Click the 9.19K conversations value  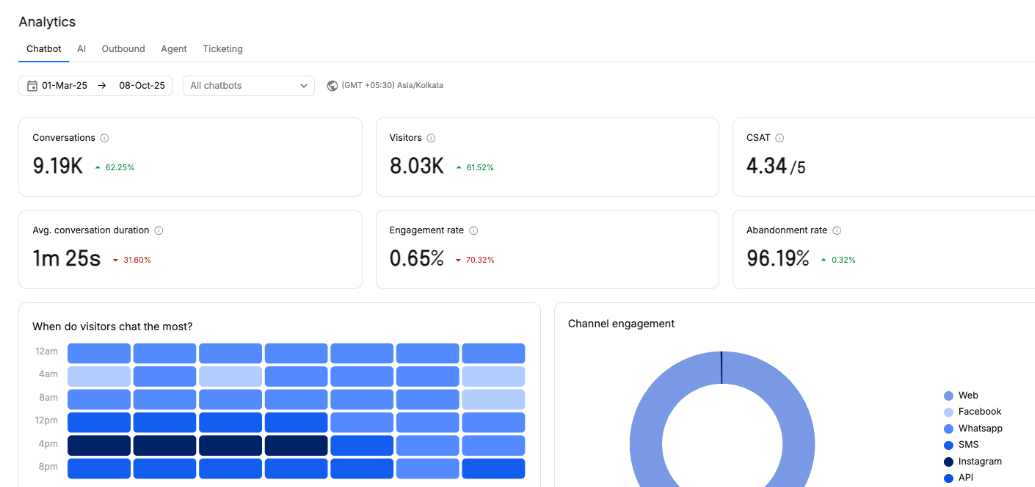point(58,166)
